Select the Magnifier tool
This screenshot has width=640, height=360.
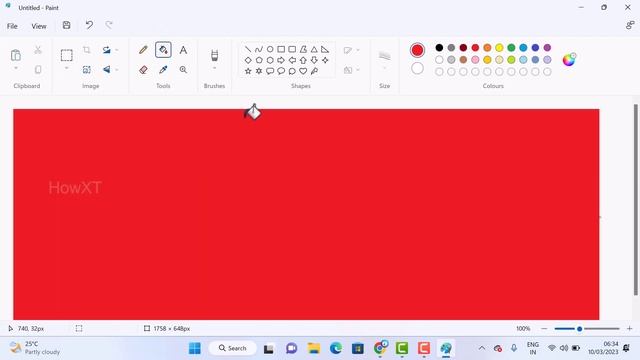tap(183, 70)
